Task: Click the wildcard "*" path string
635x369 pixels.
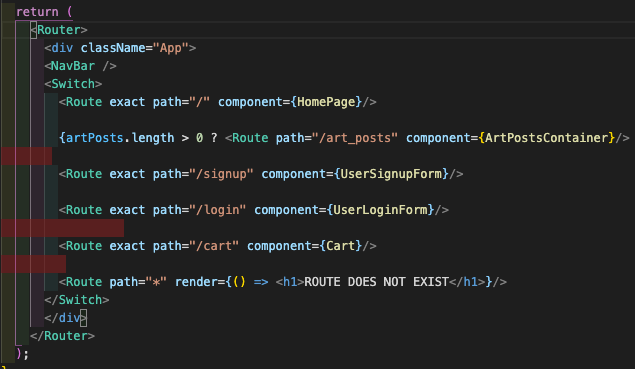Action: click(x=156, y=282)
